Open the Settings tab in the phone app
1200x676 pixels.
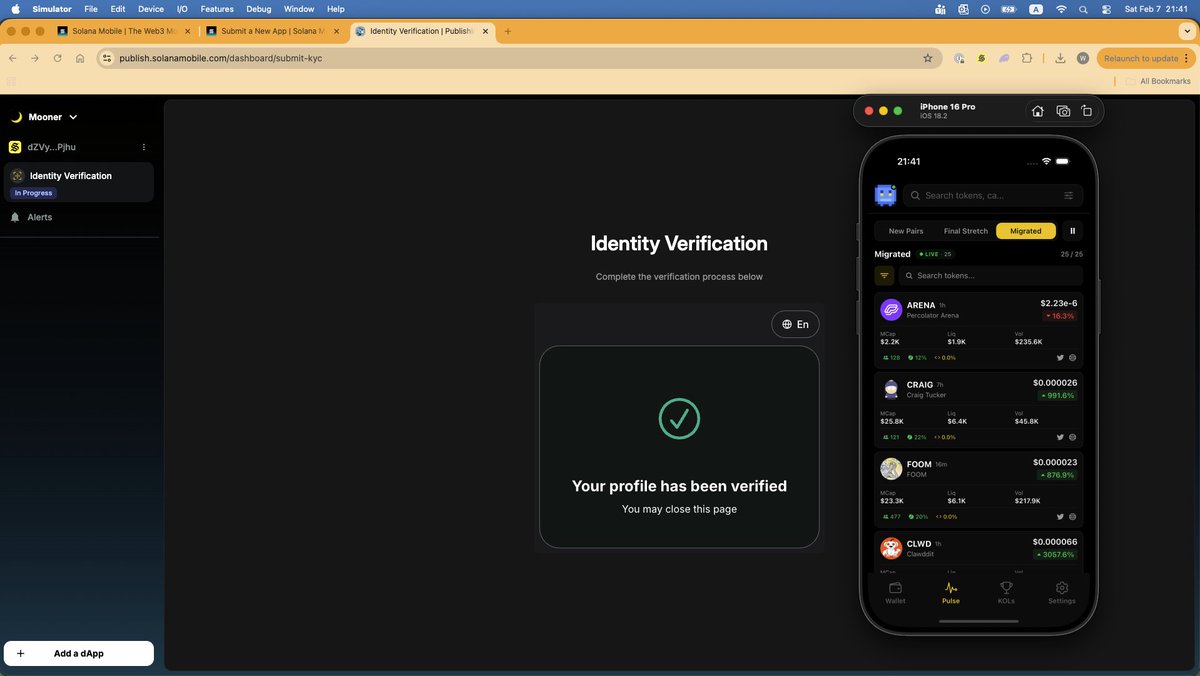(x=1062, y=593)
